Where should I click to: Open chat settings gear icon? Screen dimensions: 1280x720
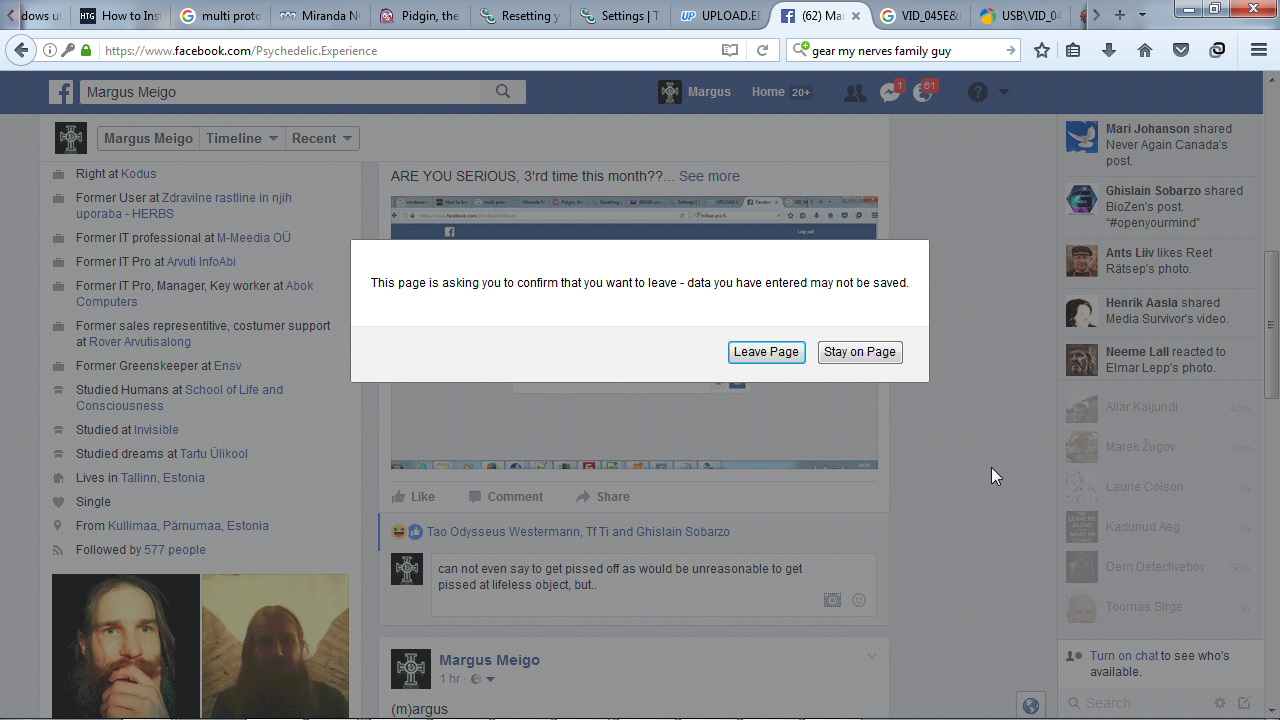[1220, 703]
